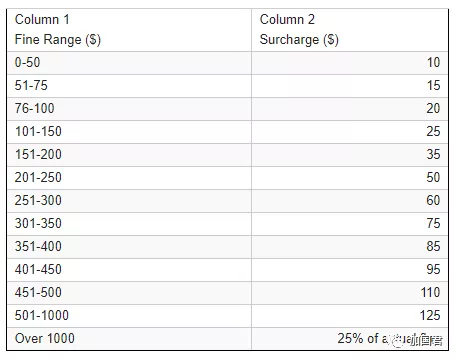This screenshot has height=361, width=457.
Task: Select the 501-1000 fine range cell
Action: pos(129,316)
